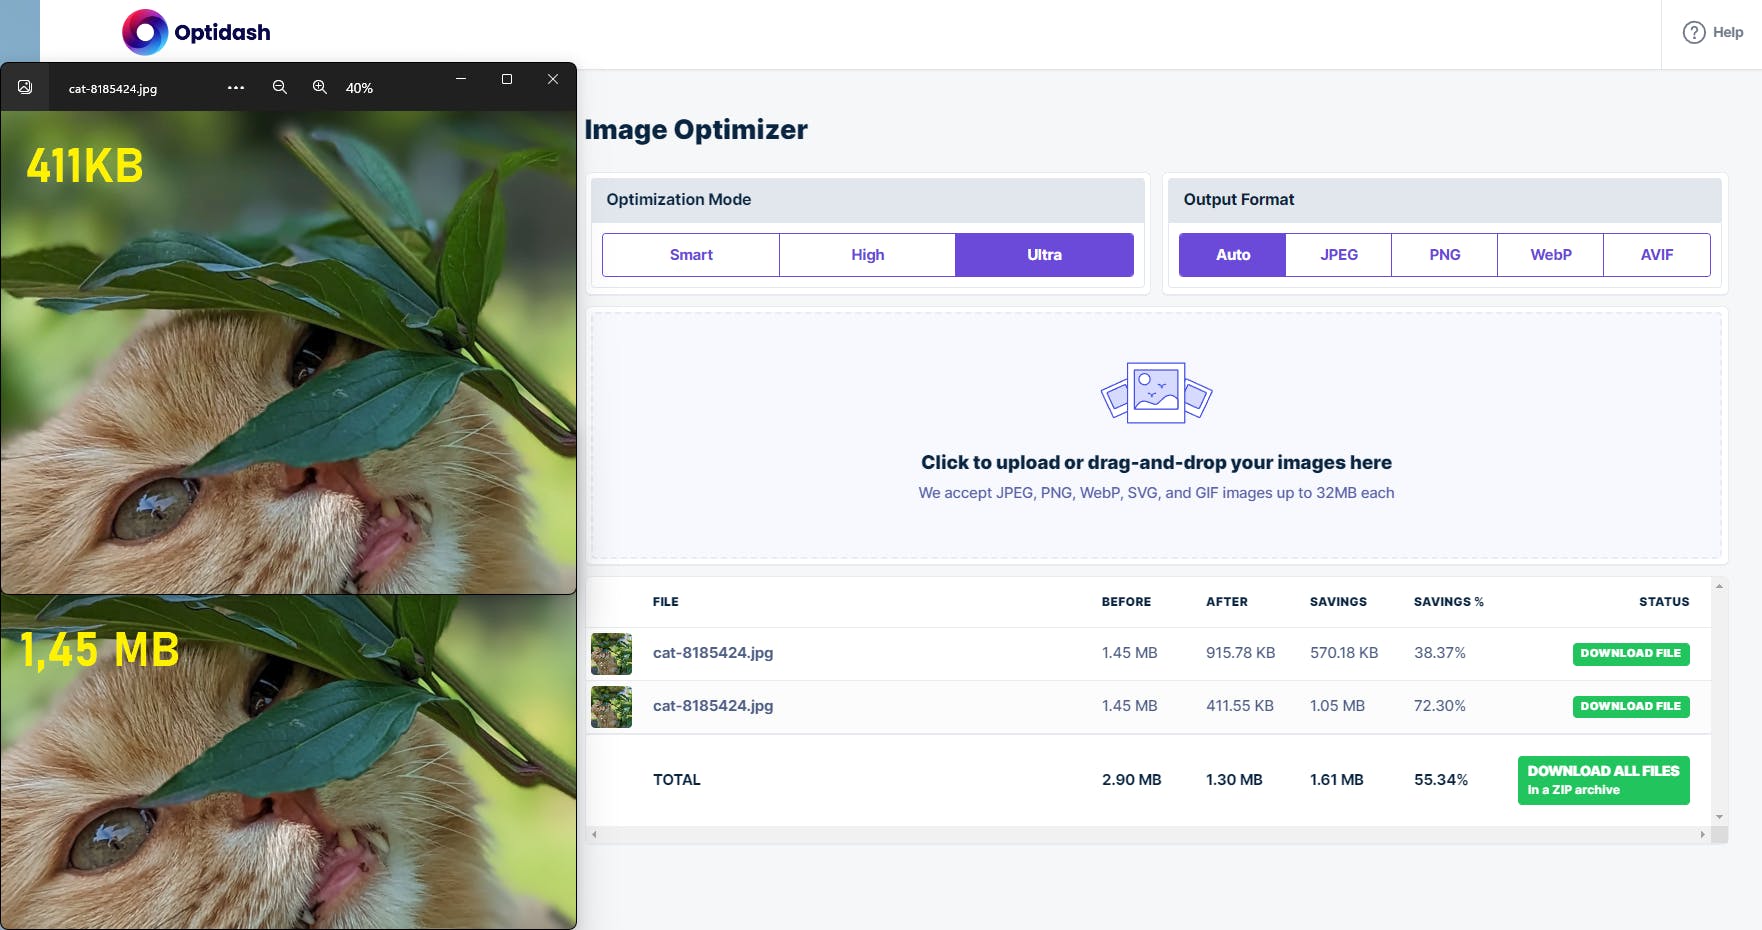Image resolution: width=1762 pixels, height=930 pixels.
Task: Open thumbnail of the 915.78 KB cat file
Action: click(x=611, y=654)
